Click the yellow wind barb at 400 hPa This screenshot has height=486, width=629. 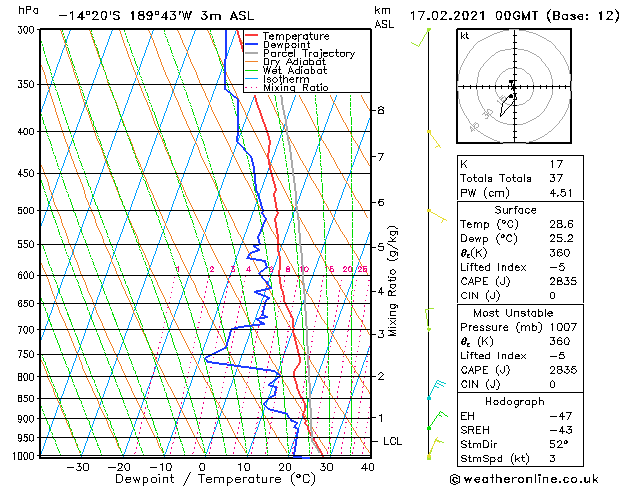tap(434, 139)
